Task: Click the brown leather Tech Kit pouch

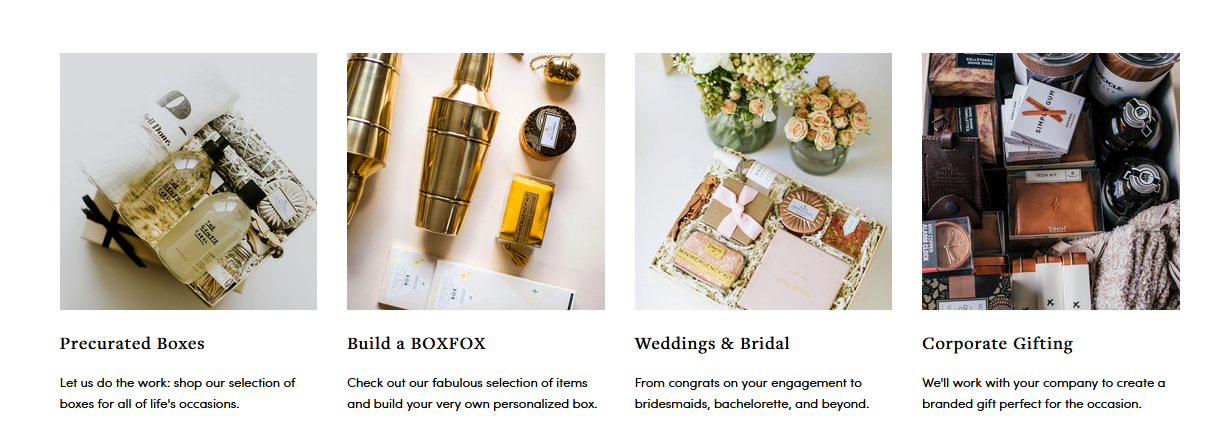Action: coord(1054,207)
